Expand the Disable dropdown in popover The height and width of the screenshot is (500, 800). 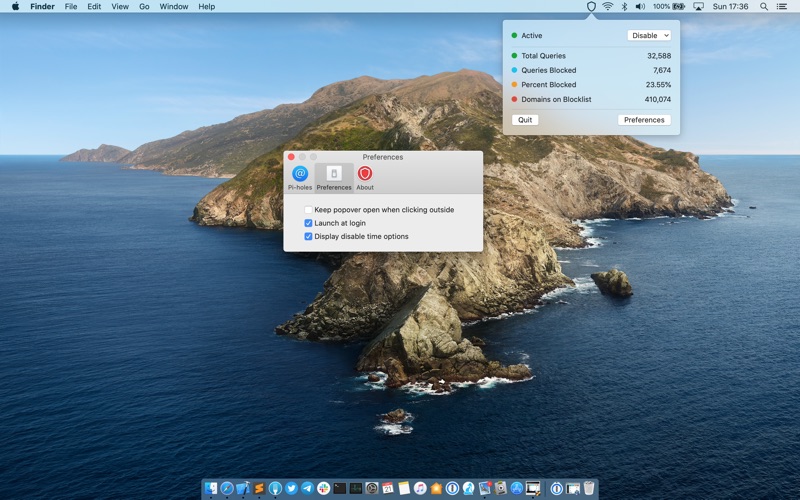pos(649,35)
